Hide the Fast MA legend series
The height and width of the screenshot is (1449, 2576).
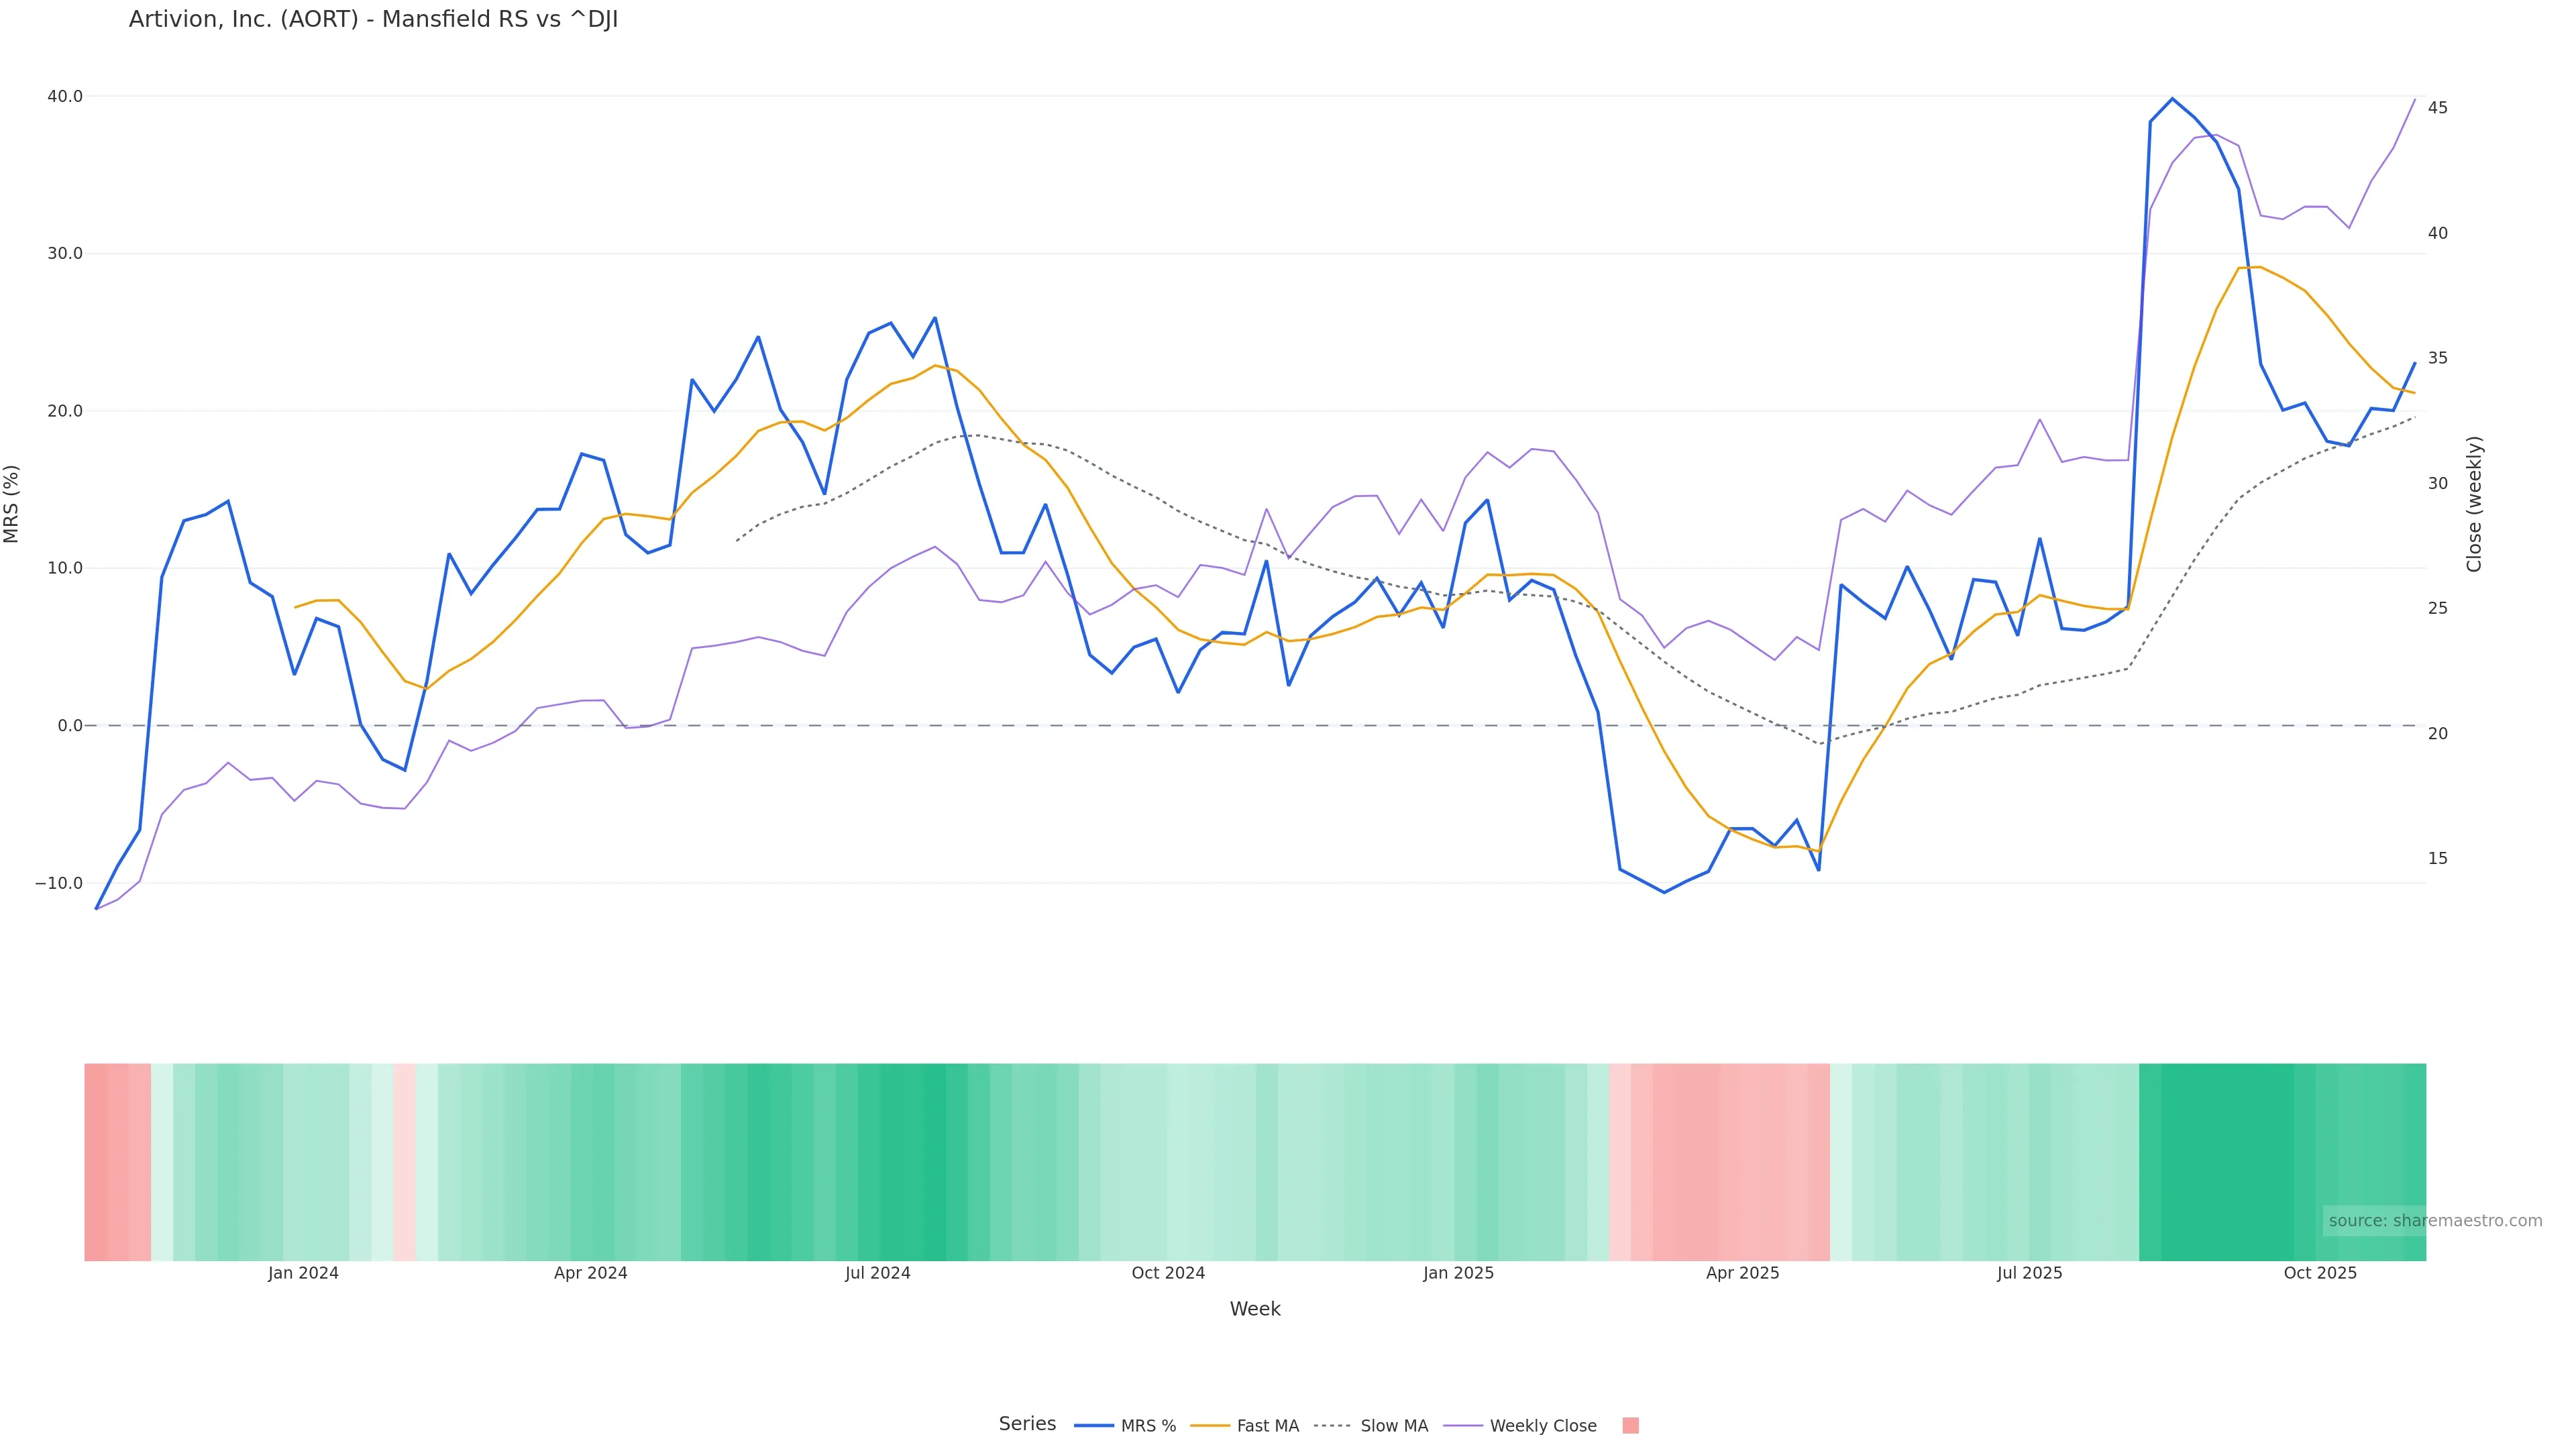click(x=1245, y=1426)
